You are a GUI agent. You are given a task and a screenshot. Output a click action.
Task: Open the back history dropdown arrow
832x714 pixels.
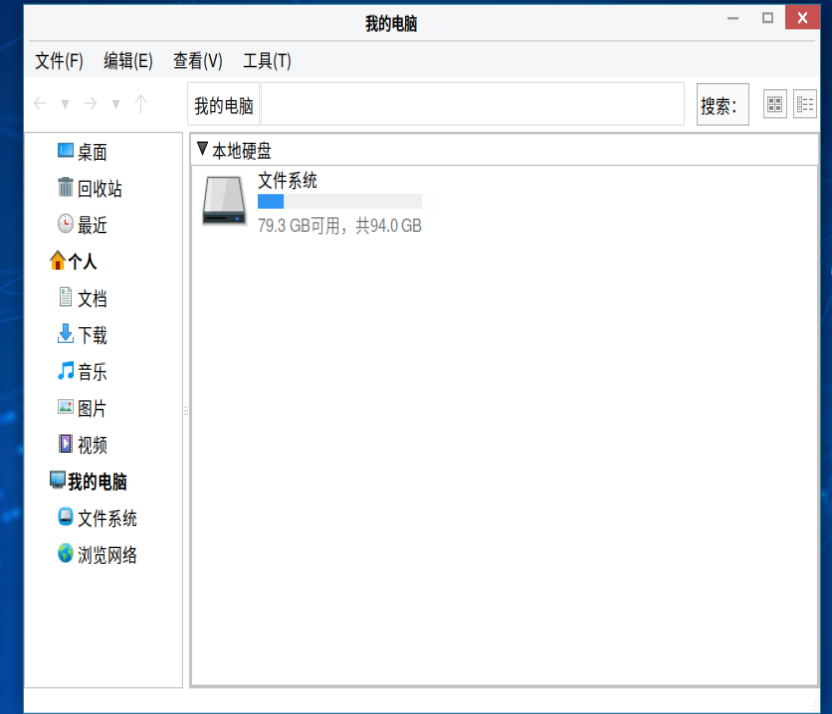pos(65,105)
